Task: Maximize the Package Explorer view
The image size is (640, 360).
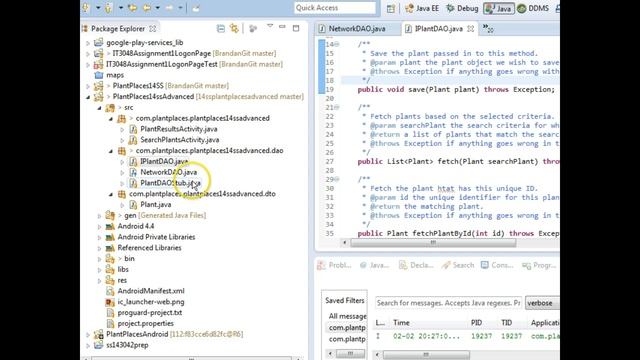Action: coord(296,28)
